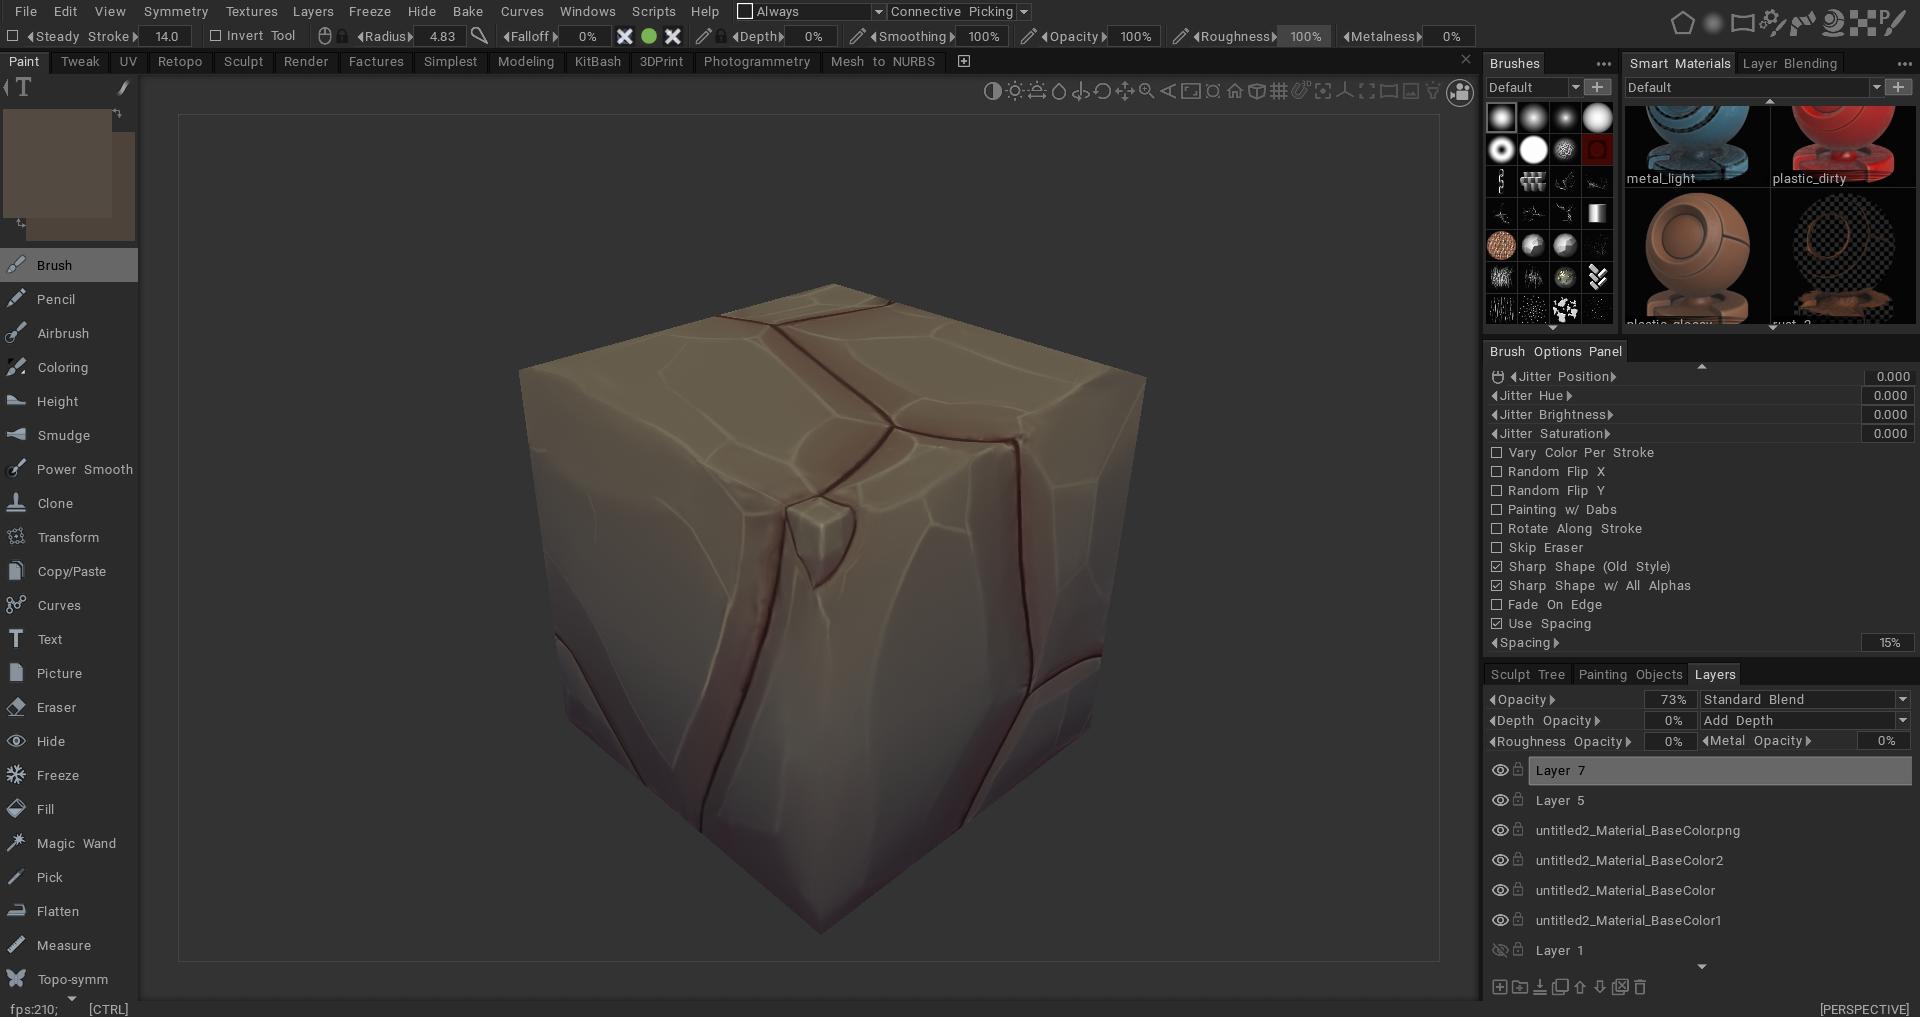Choose the Topo-symm tool
Viewport: 1920px width, 1017px height.
coord(68,979)
